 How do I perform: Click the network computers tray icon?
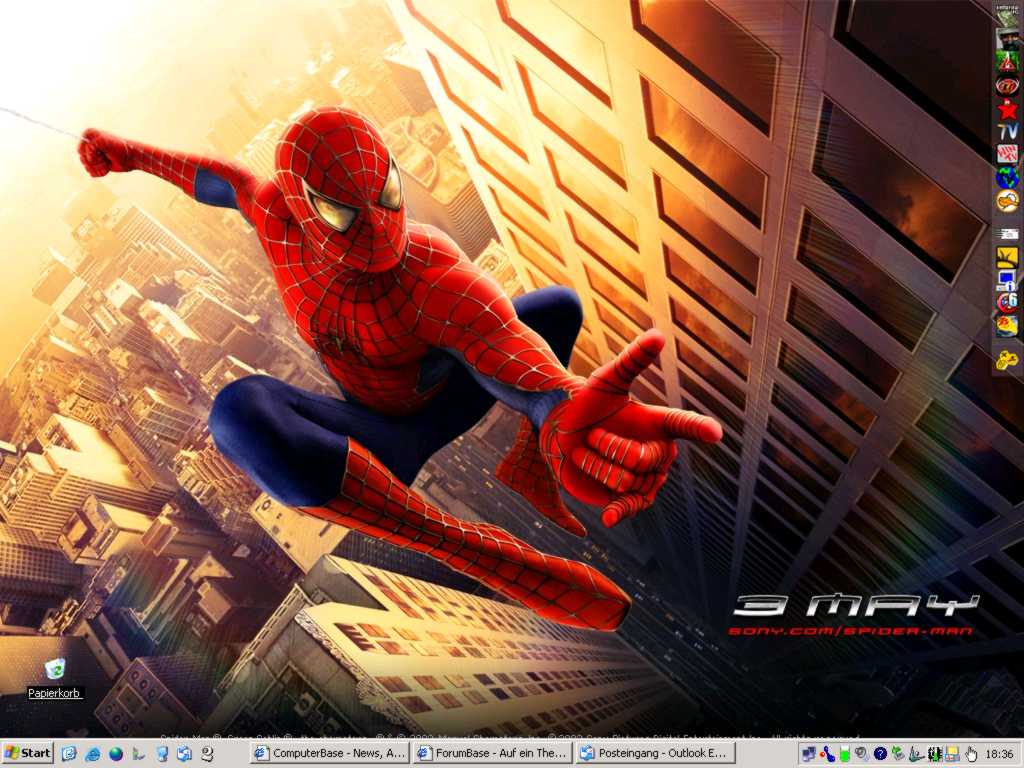pyautogui.click(x=809, y=754)
